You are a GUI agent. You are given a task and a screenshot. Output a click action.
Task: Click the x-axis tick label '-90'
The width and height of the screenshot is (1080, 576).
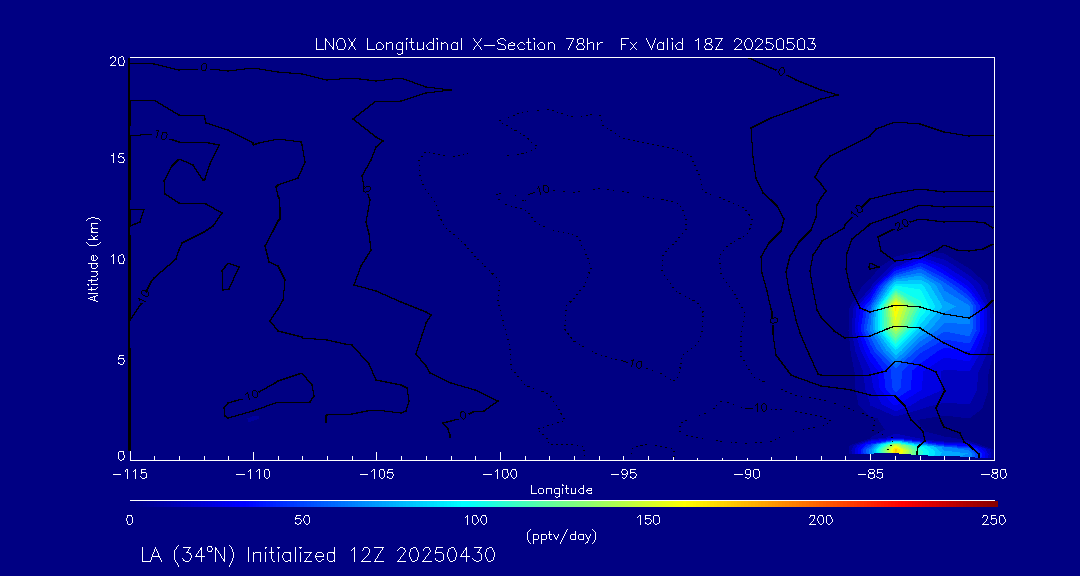coord(747,475)
